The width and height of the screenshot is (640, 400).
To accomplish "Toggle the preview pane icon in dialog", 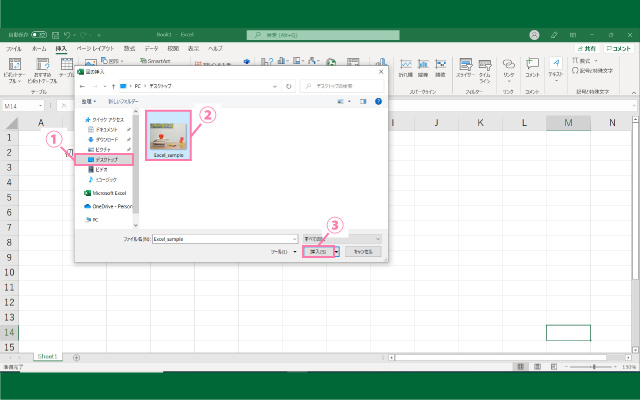I will [x=363, y=101].
